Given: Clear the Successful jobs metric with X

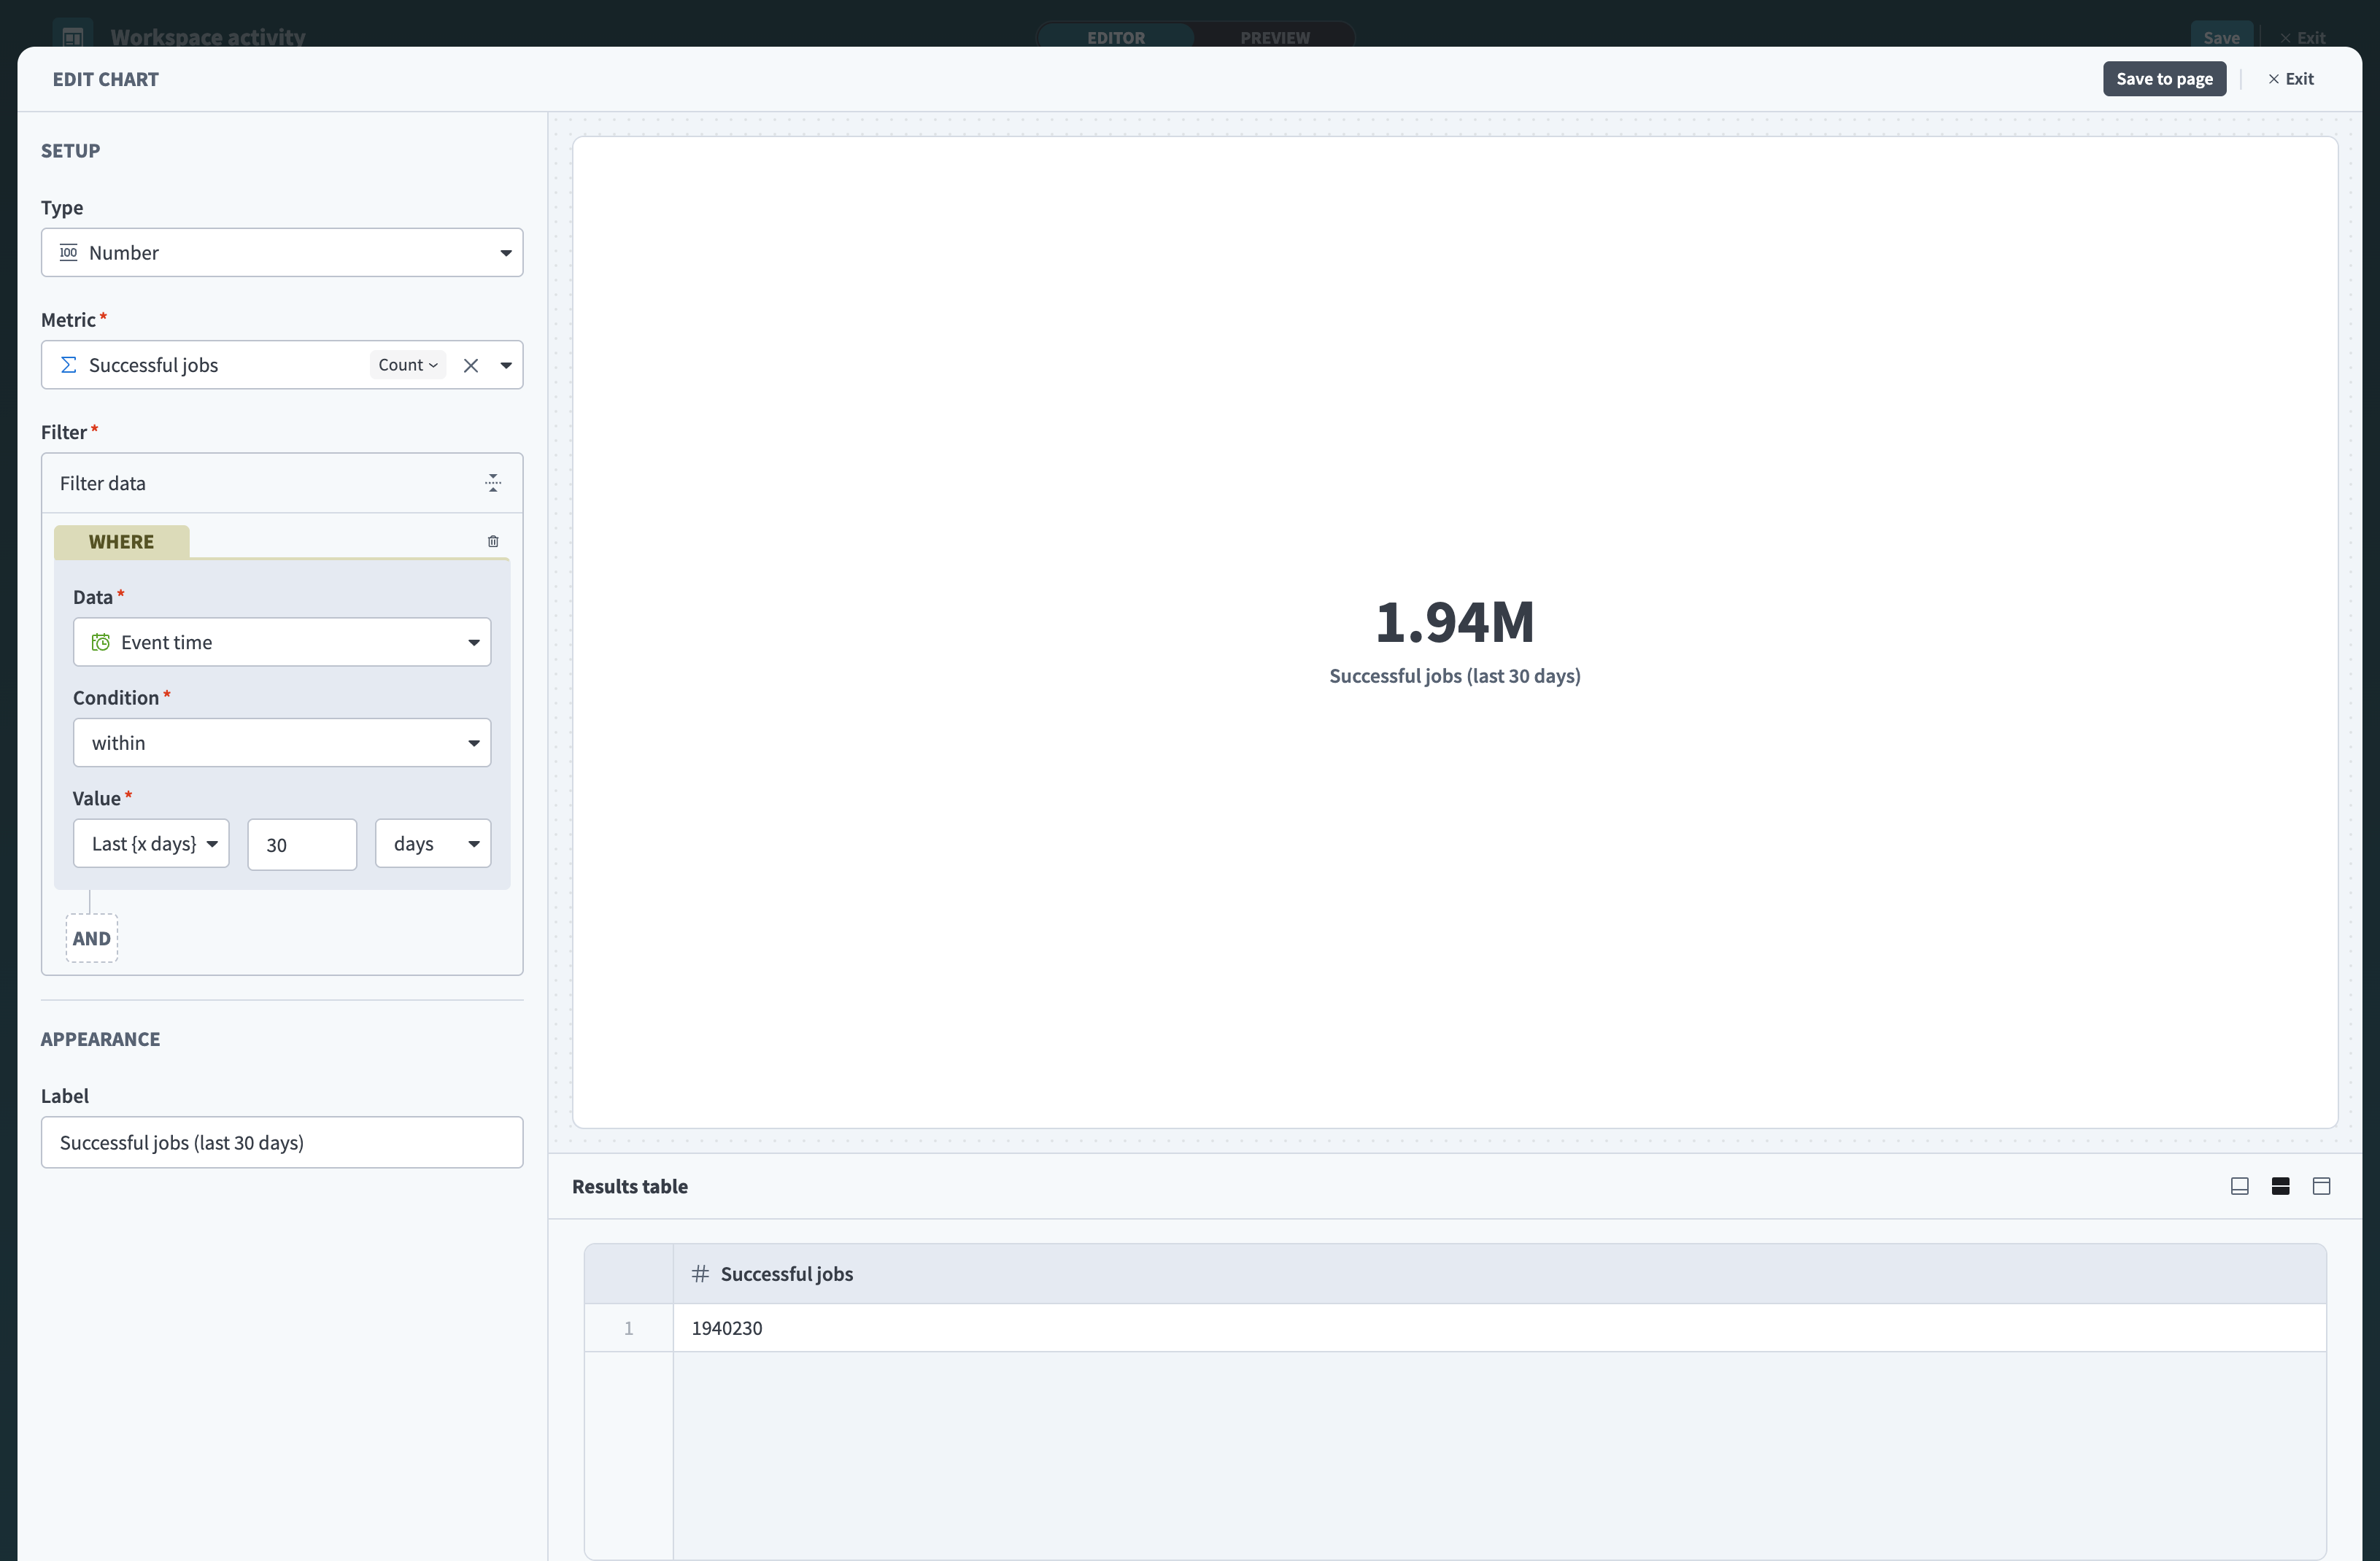Looking at the screenshot, I should point(471,365).
